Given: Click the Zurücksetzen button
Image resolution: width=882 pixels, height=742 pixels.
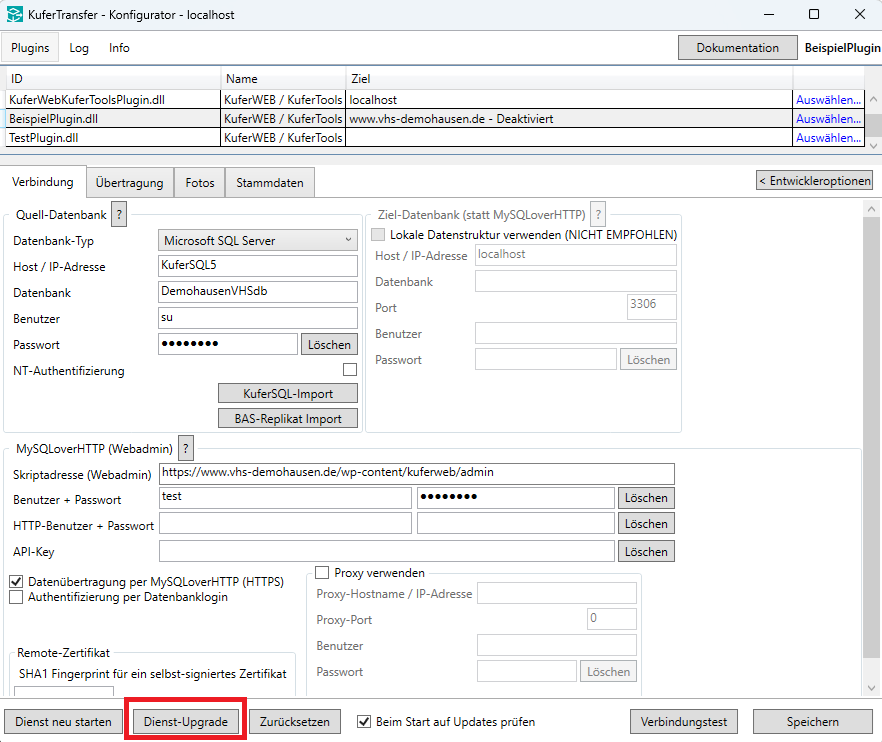Looking at the screenshot, I should pyautogui.click(x=295, y=722).
